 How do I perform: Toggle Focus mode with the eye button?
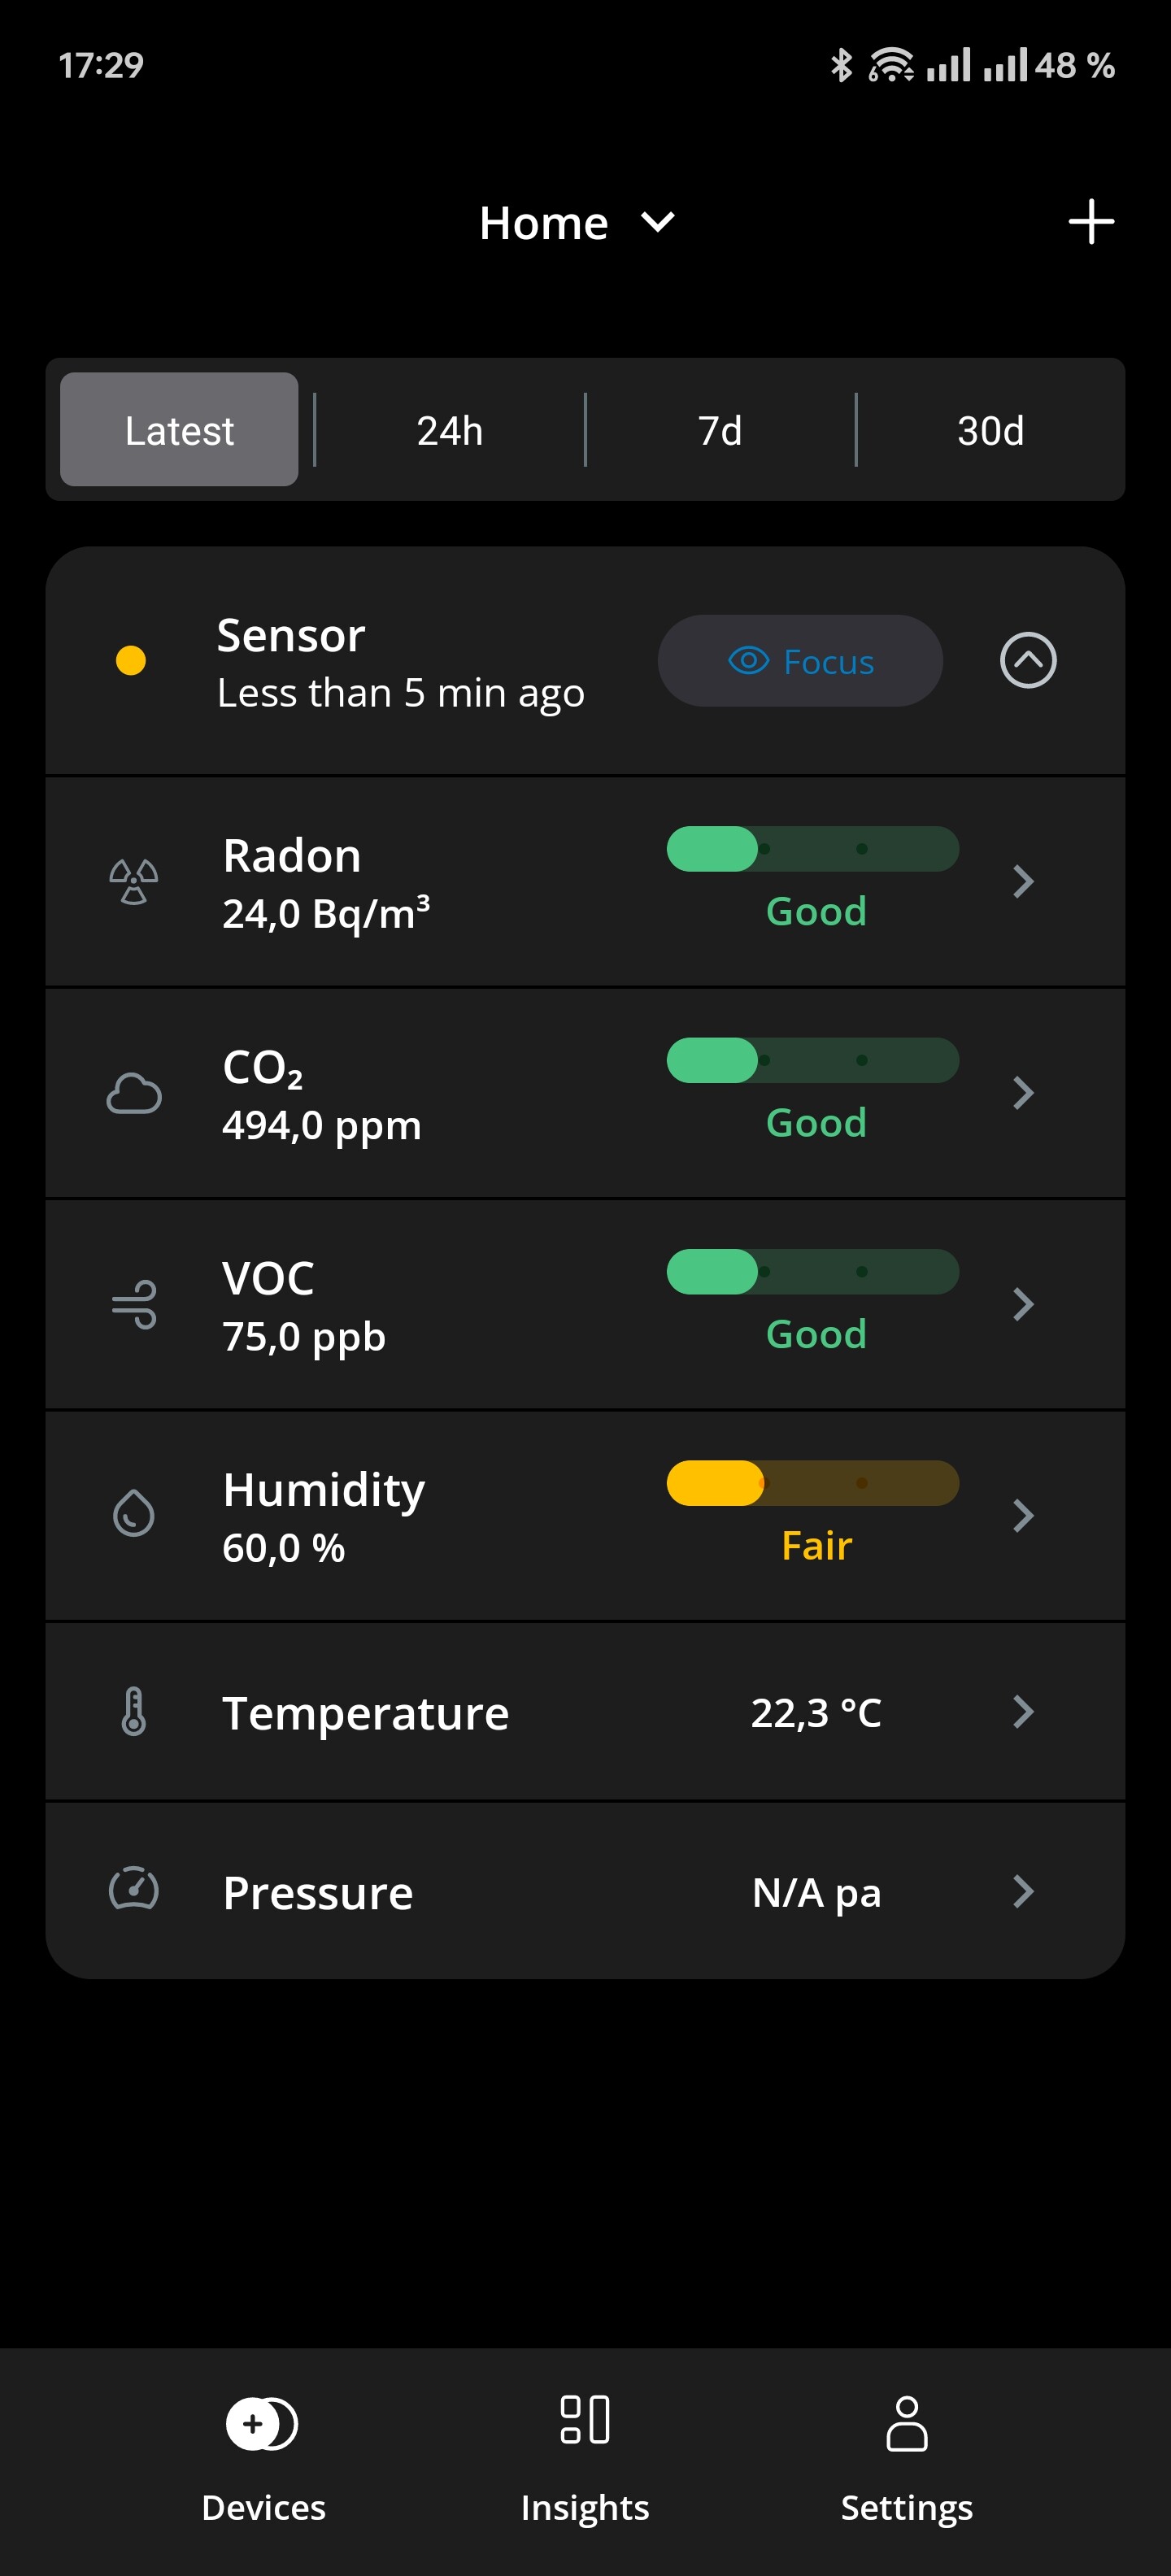point(799,661)
